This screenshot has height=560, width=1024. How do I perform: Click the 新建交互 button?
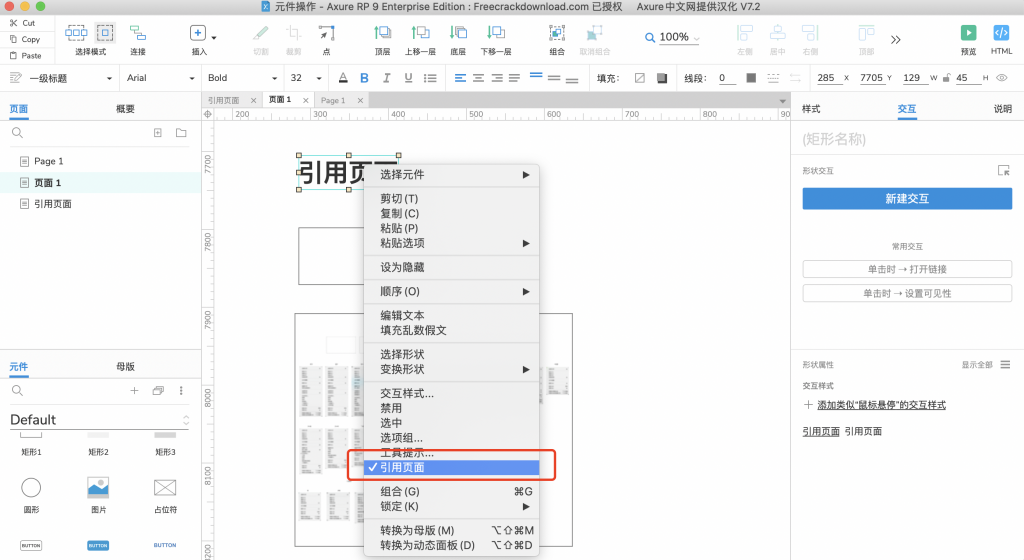pyautogui.click(x=906, y=198)
